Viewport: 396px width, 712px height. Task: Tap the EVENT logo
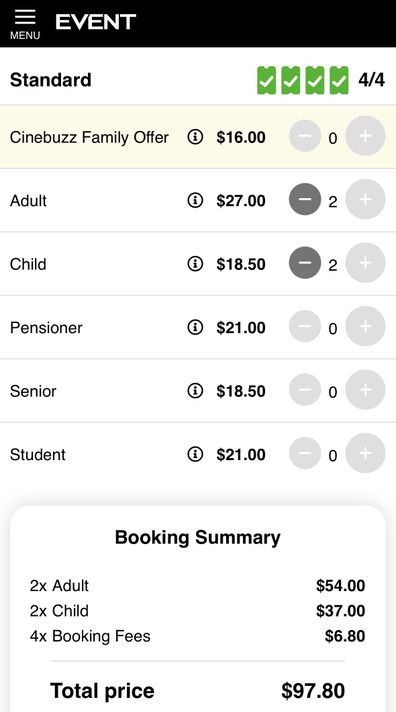(x=95, y=22)
